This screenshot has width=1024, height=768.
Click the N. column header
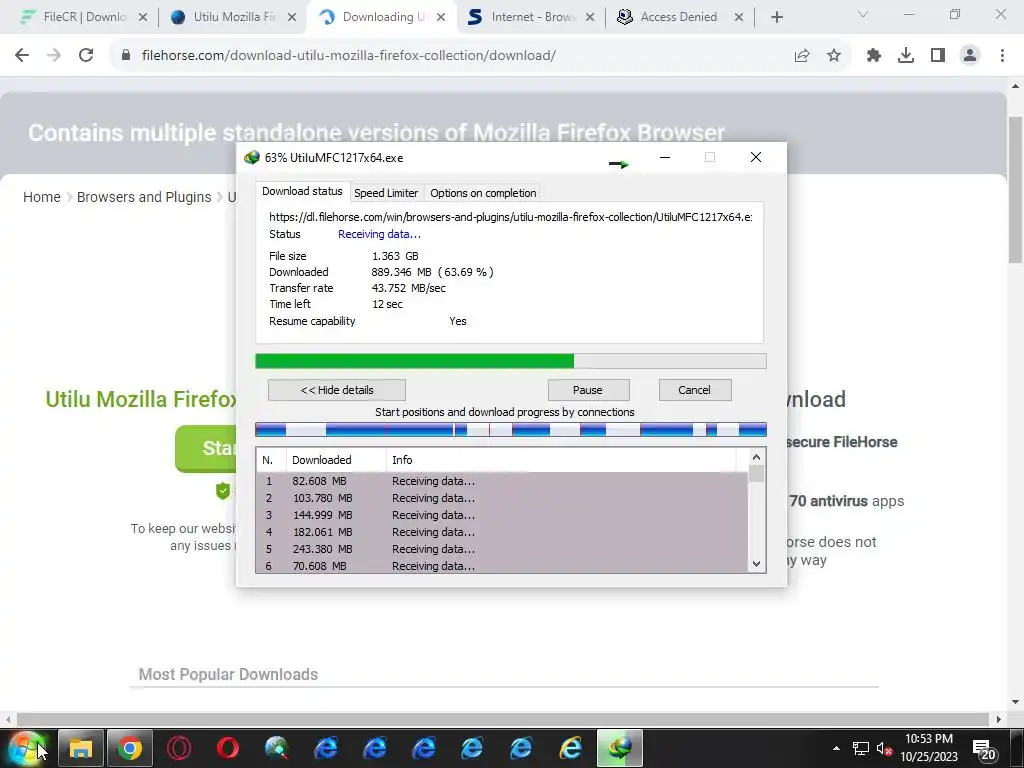pos(271,460)
